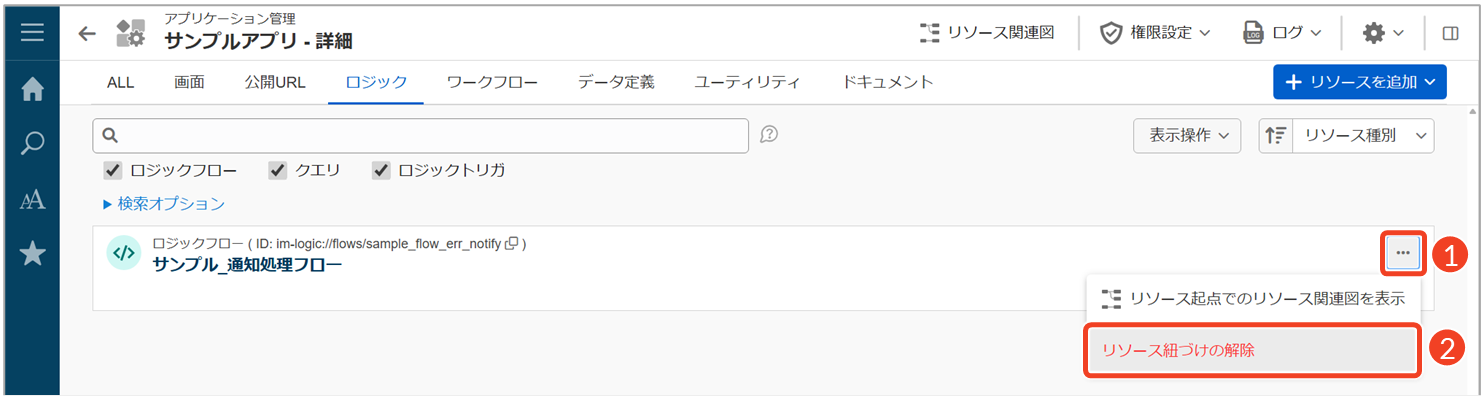Click the search help question icon
The image size is (1484, 403).
[x=769, y=135]
